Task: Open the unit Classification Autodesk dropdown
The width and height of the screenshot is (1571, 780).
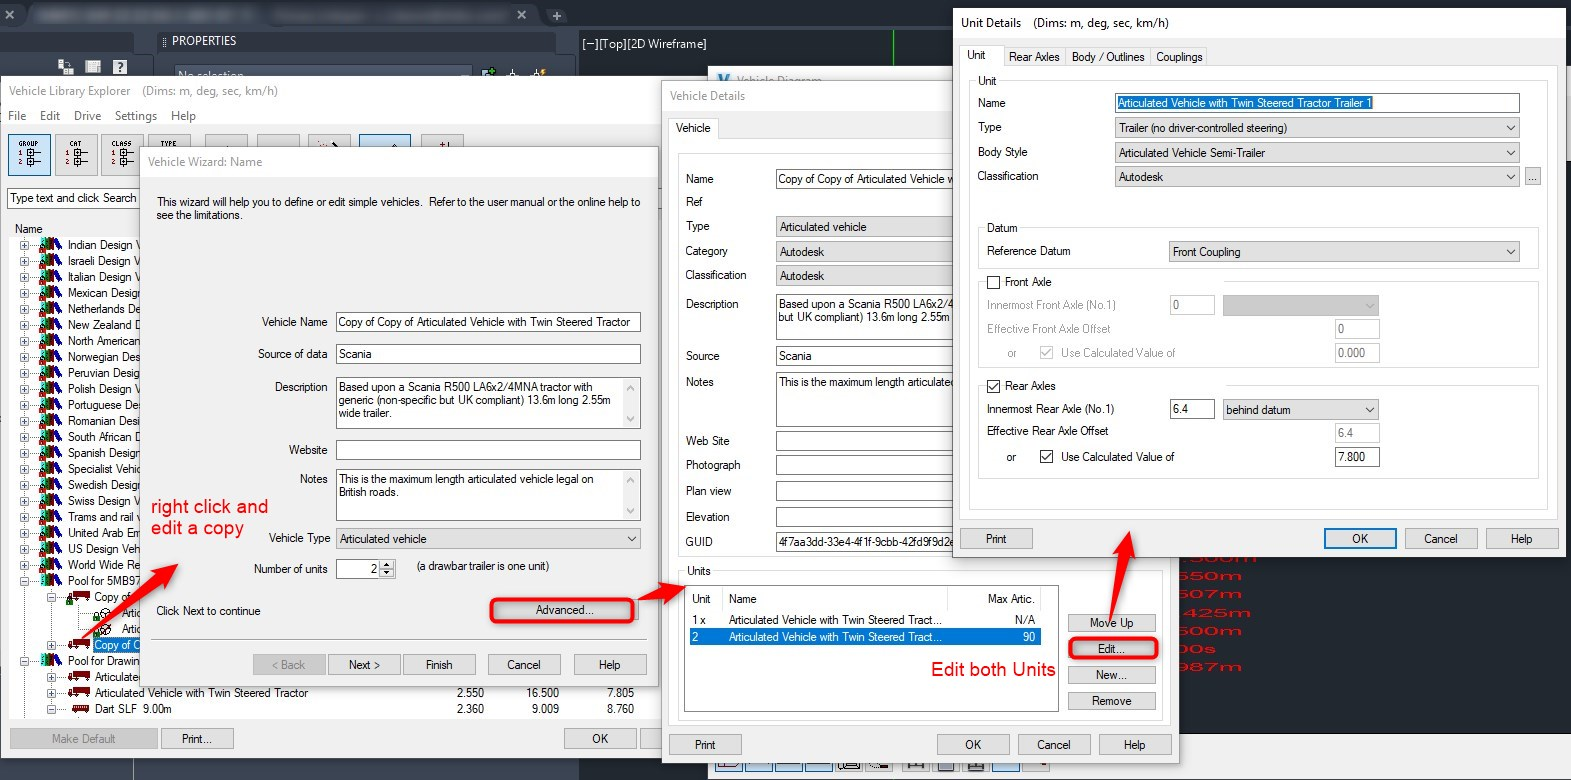Action: click(x=1317, y=177)
